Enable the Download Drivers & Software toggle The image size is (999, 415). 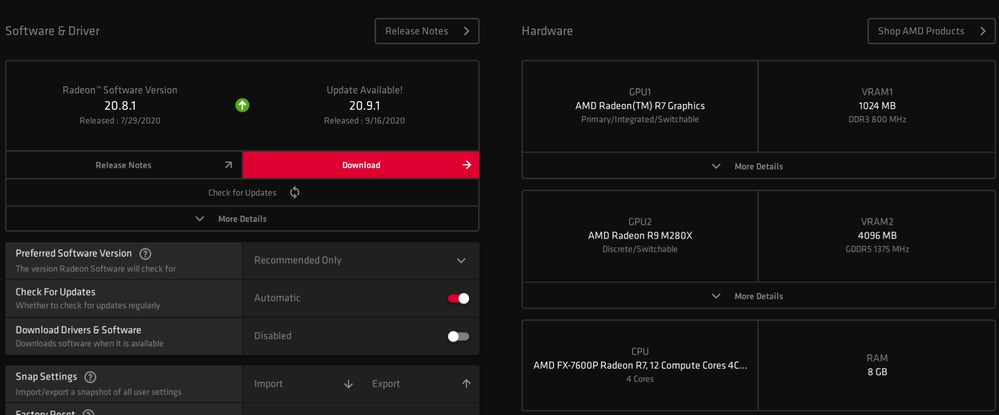458,336
